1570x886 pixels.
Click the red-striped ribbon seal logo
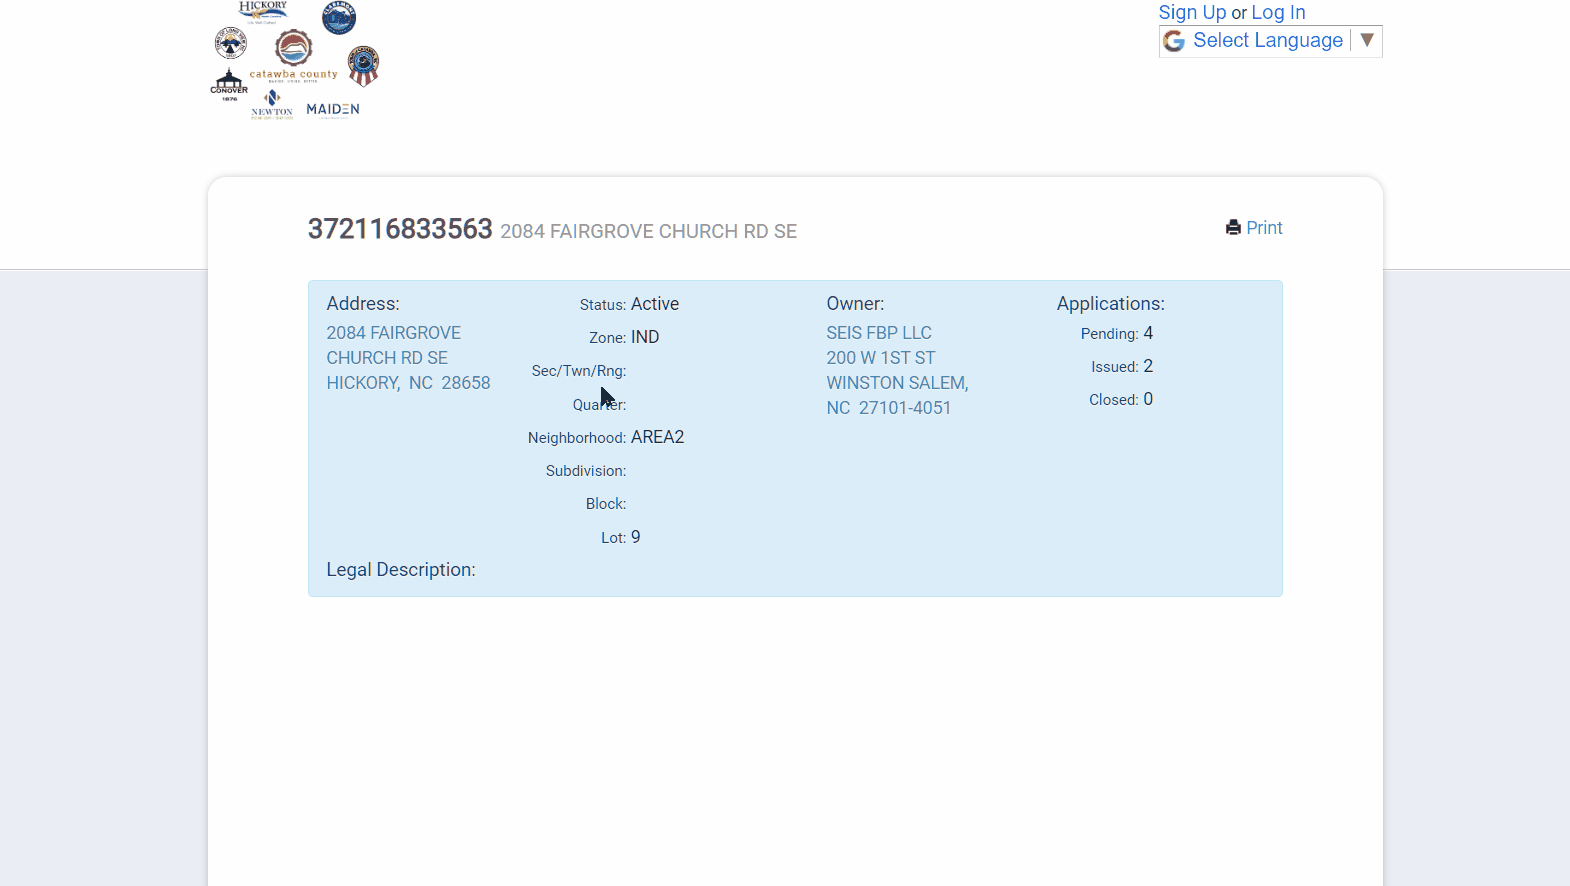click(363, 66)
